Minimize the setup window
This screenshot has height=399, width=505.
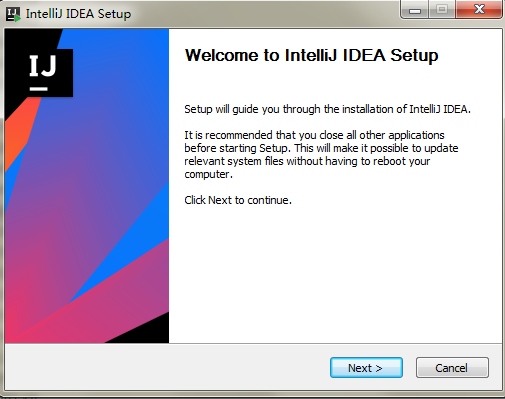[x=415, y=10]
